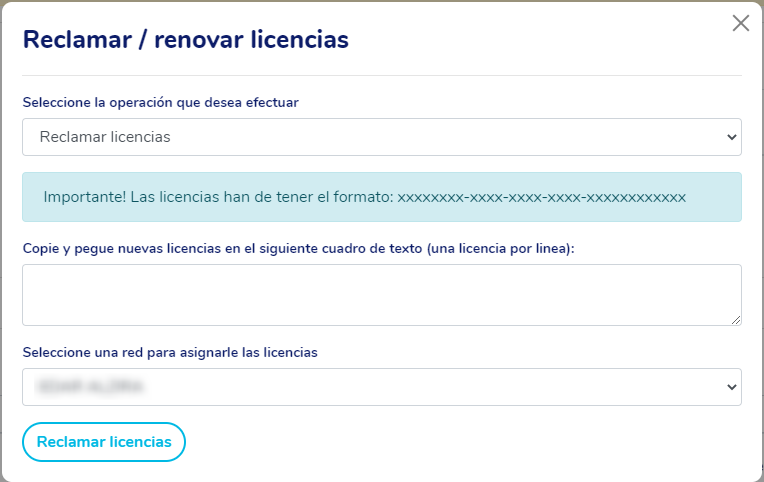Click the chevron arrow of the operation dropdown
Viewport: 764px width, 482px height.
pyautogui.click(x=730, y=137)
